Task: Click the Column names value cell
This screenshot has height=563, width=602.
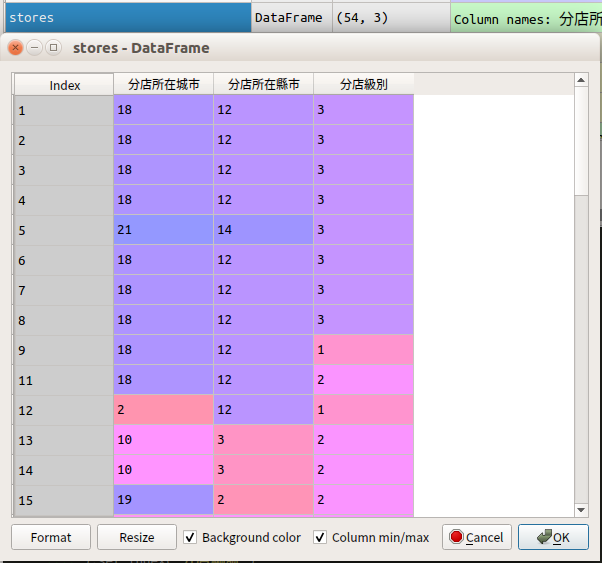Action: pos(526,18)
